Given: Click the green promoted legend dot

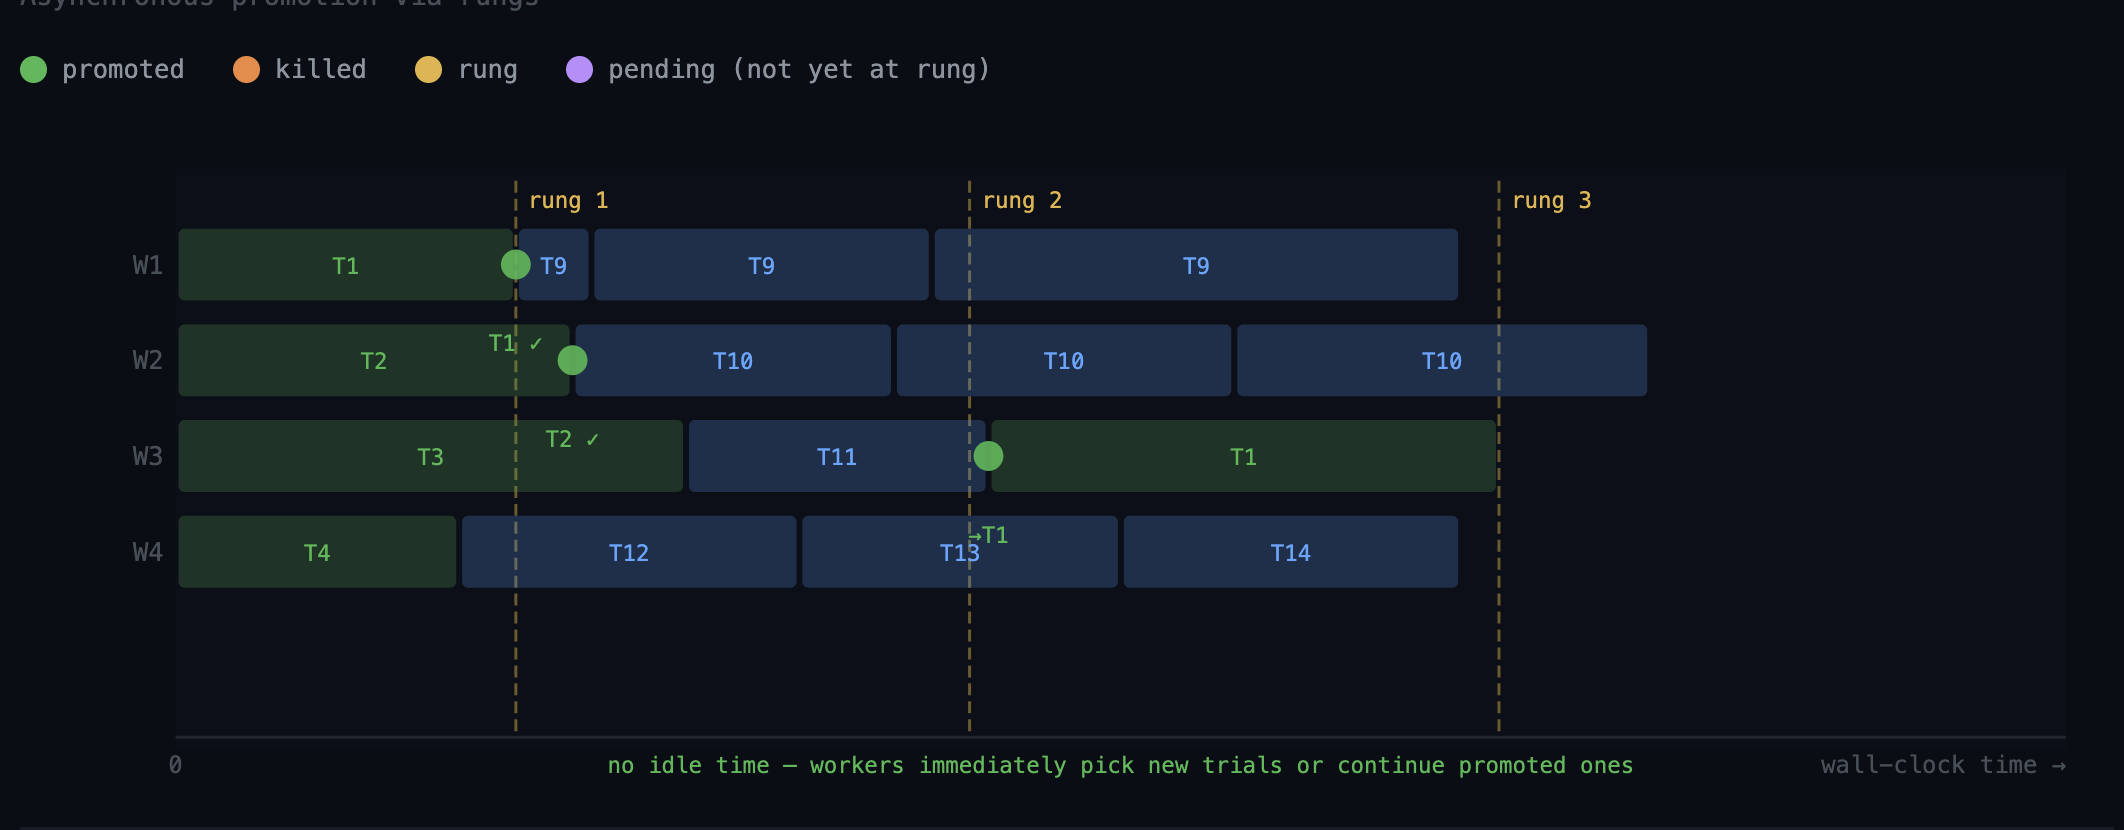Looking at the screenshot, I should 34,69.
